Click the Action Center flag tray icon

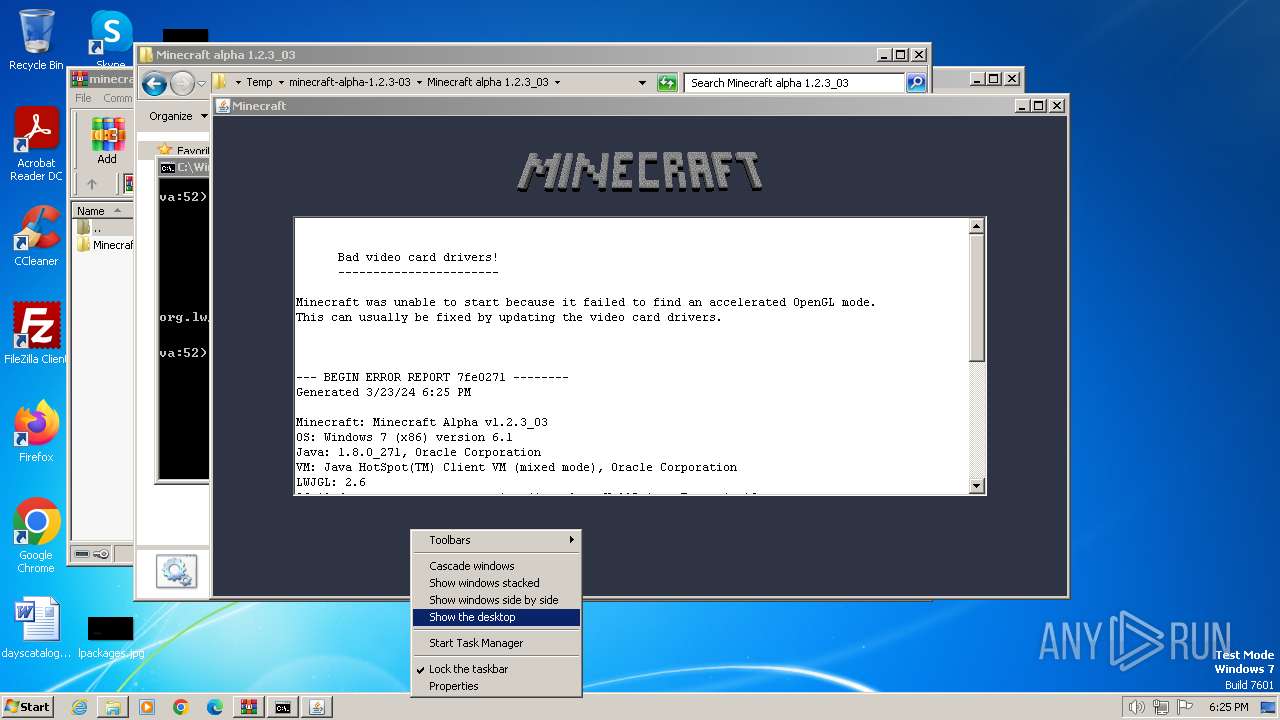pos(1186,707)
